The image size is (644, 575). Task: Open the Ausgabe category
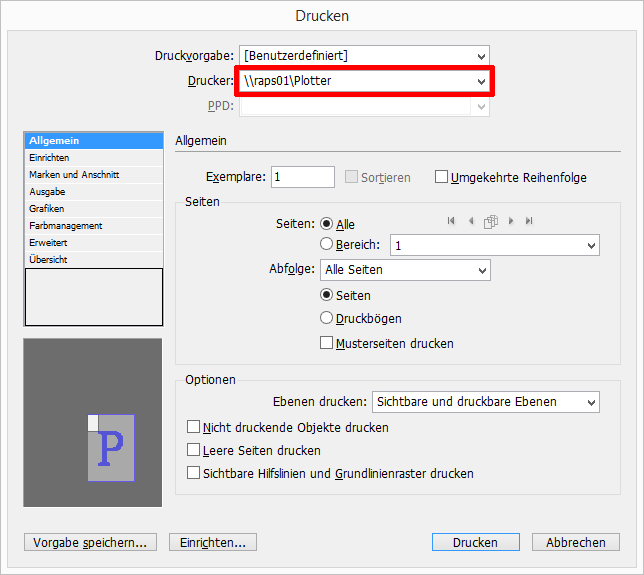coord(94,192)
